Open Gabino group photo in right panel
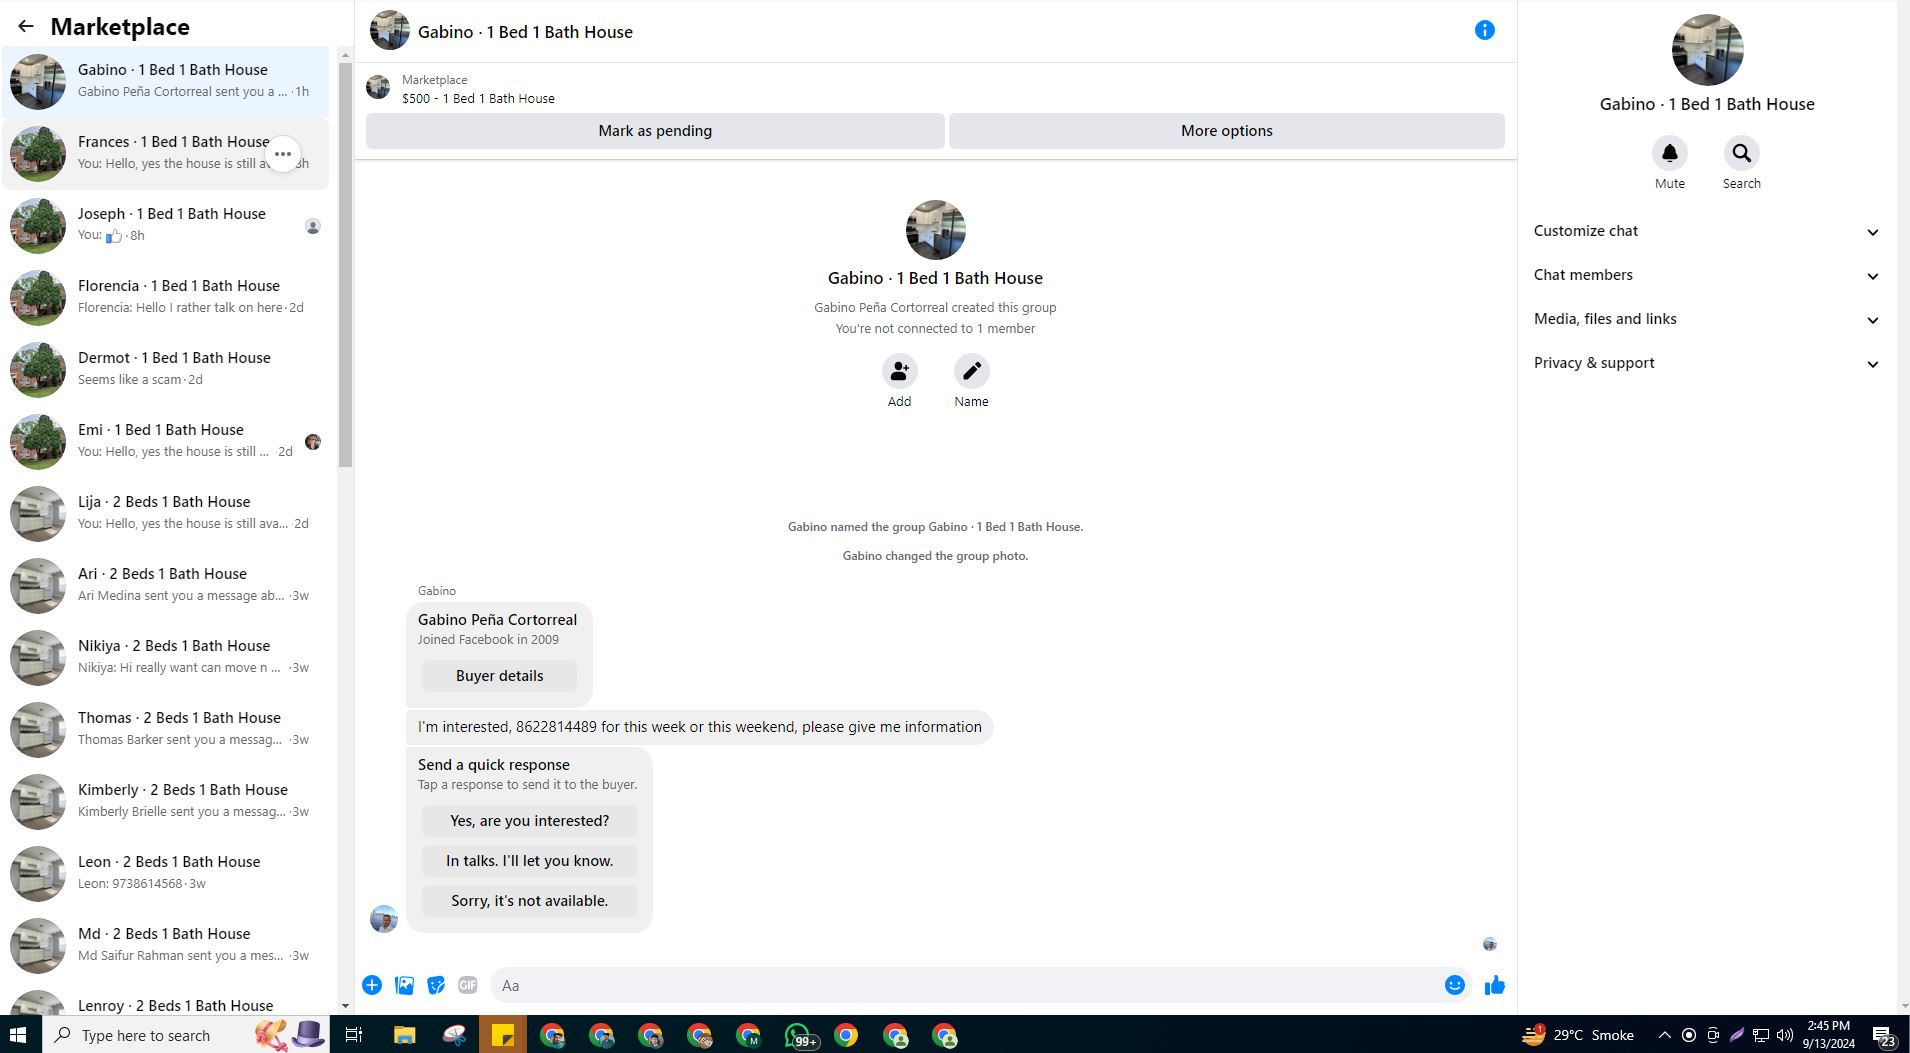Image resolution: width=1910 pixels, height=1053 pixels. [x=1707, y=50]
